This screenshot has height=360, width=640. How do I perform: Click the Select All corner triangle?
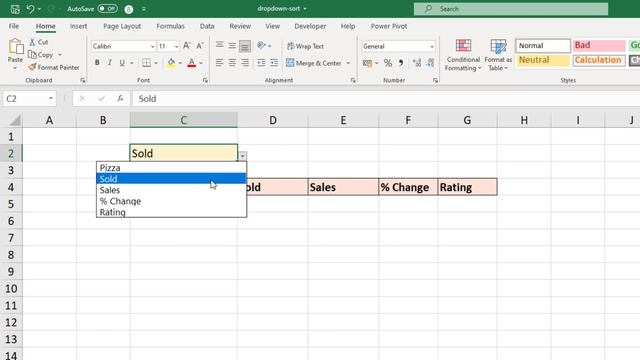[15, 120]
